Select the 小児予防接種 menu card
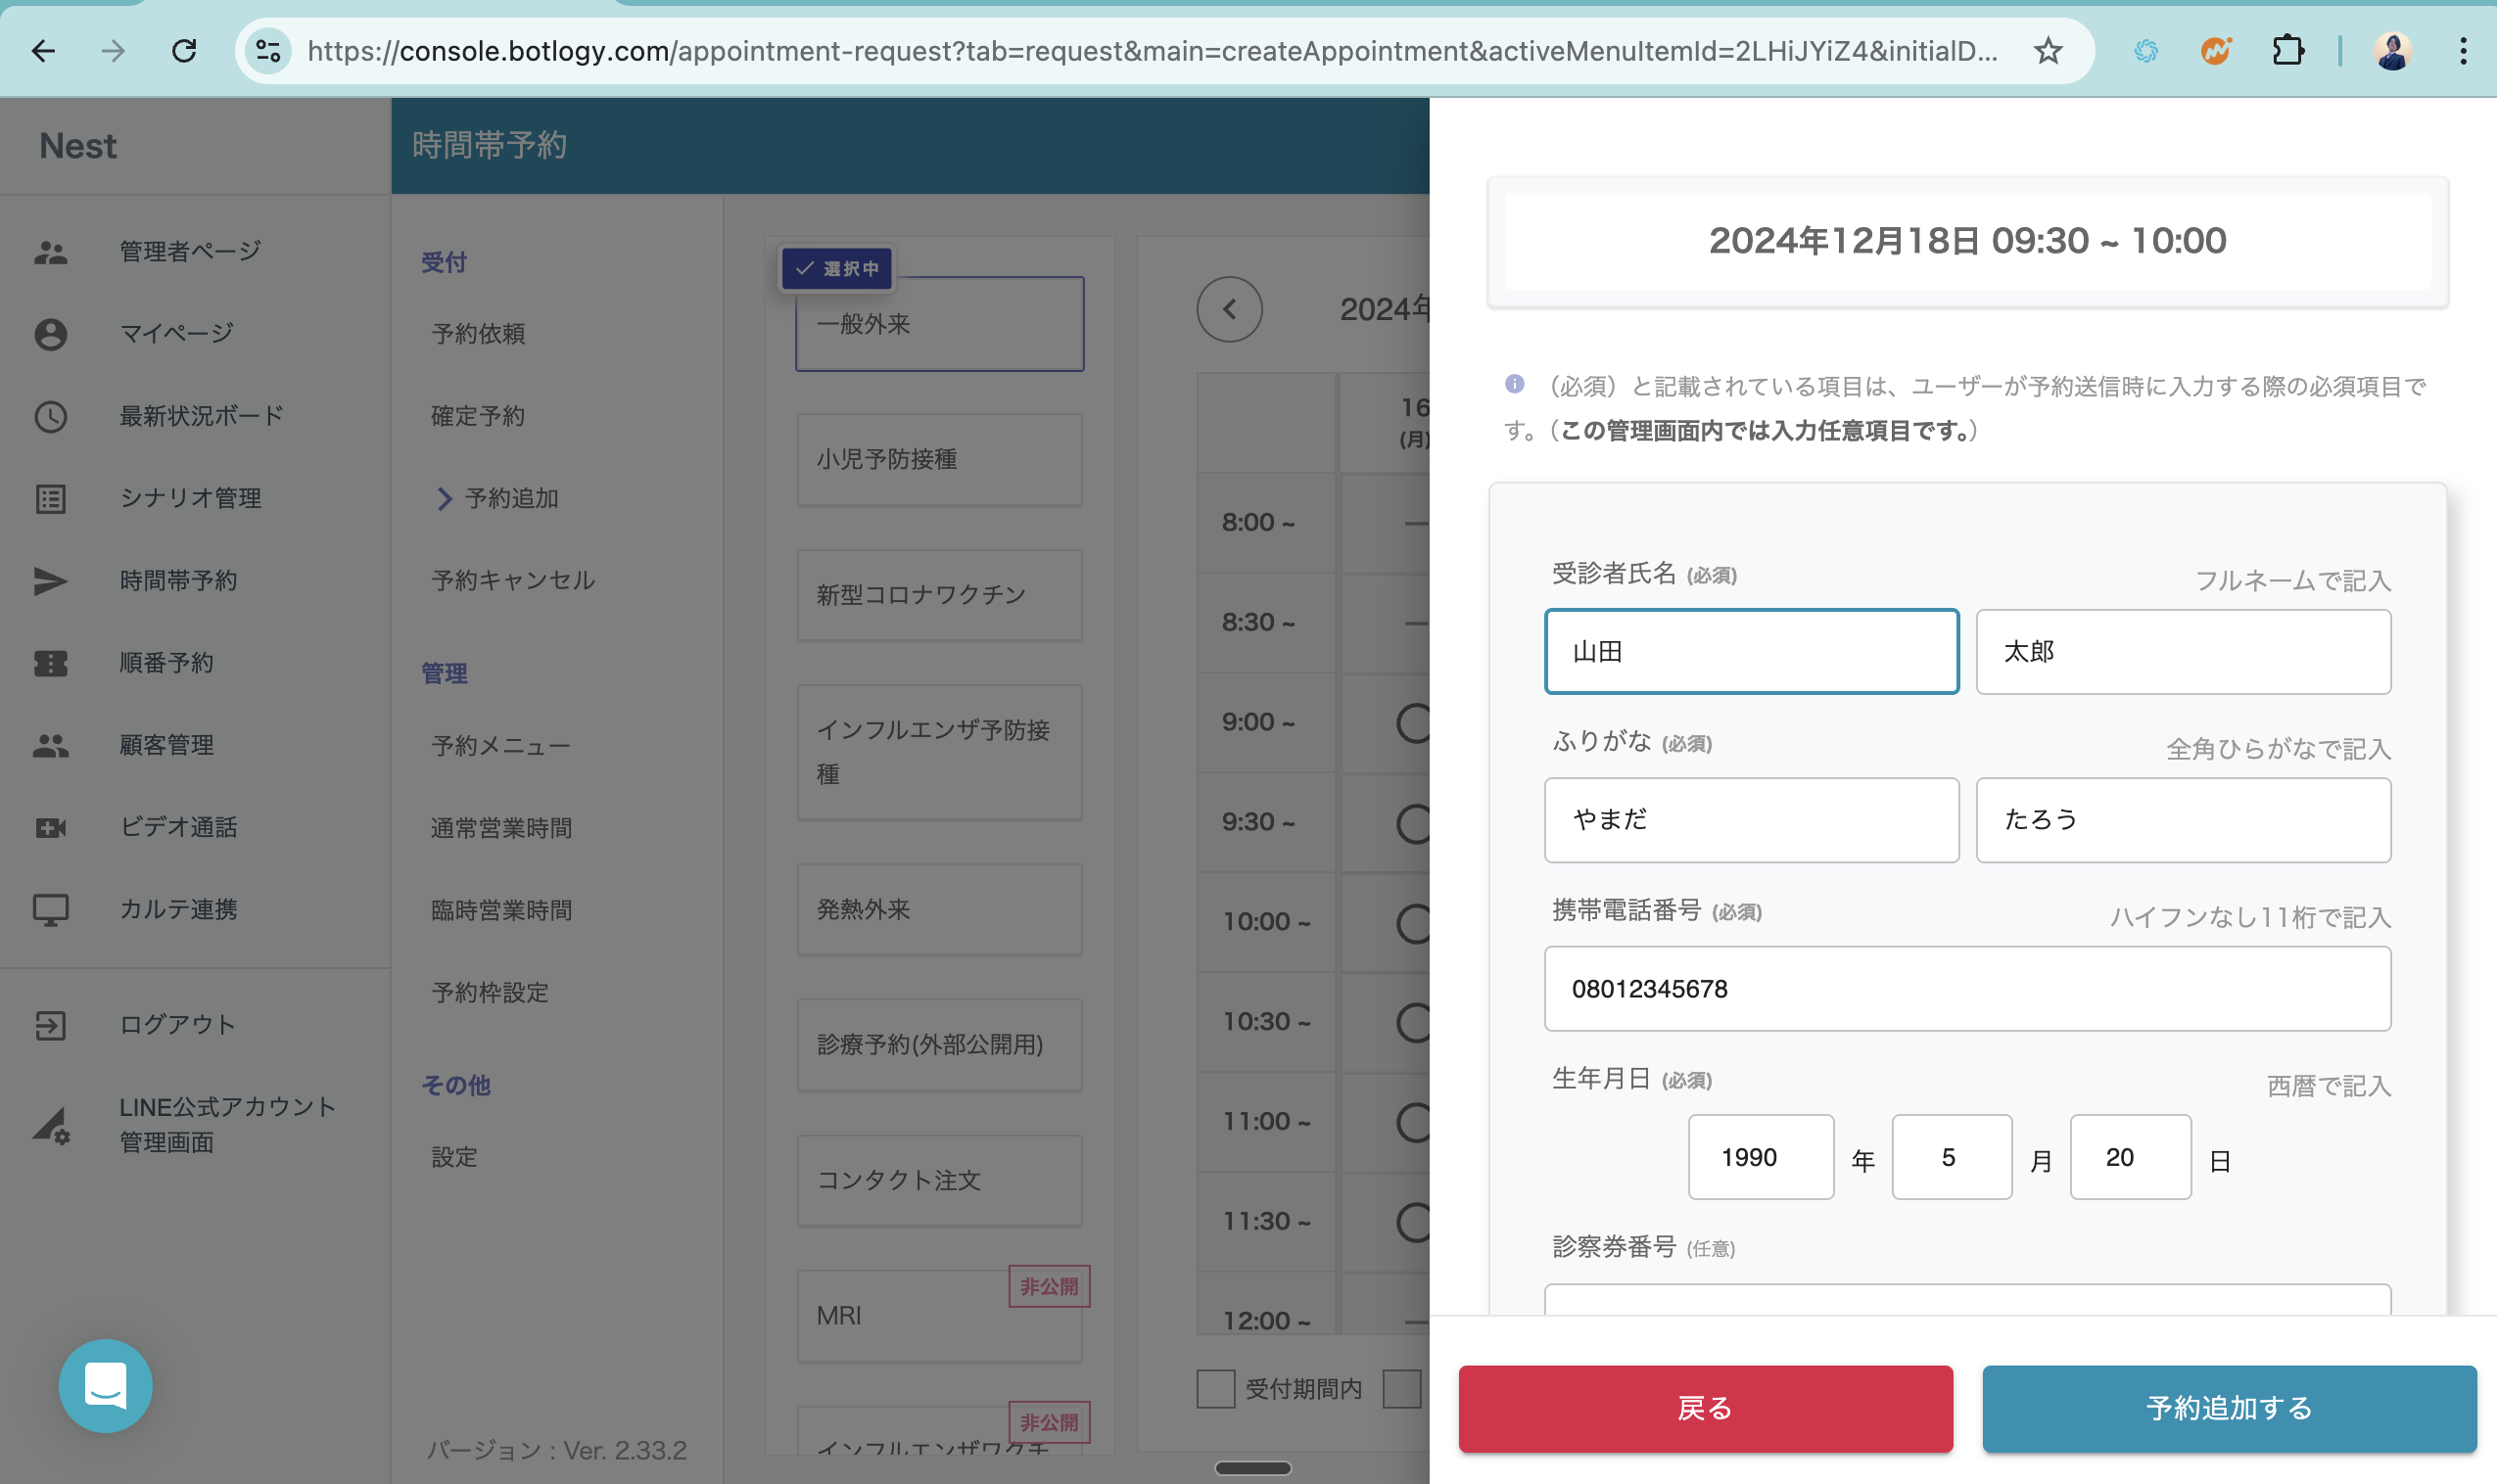This screenshot has height=1484, width=2497. click(x=939, y=460)
